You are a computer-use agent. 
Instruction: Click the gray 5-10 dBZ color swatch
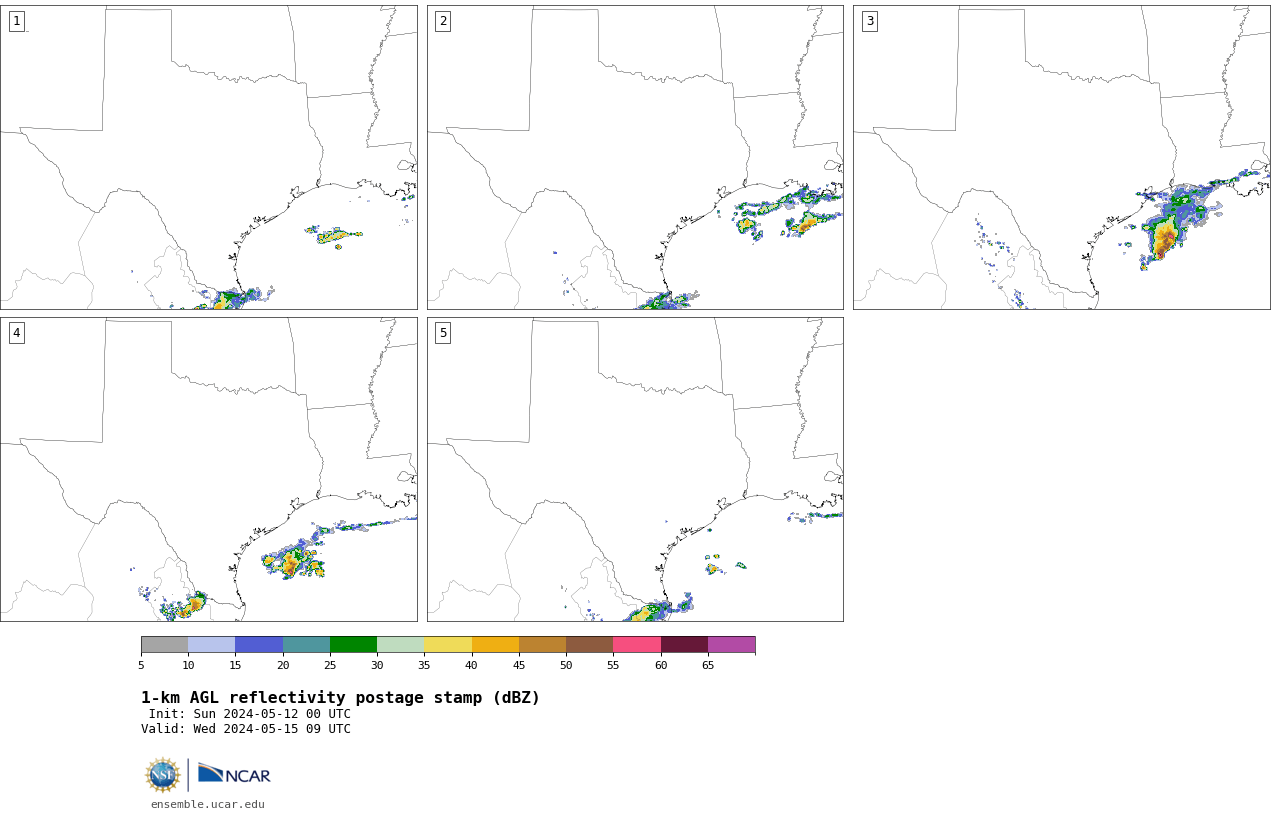click(x=164, y=644)
